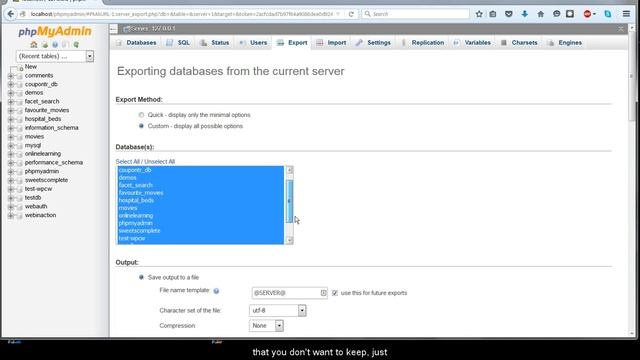This screenshot has height=360, width=640.
Task: Open Firefox hamburger menu
Action: (x=626, y=14)
